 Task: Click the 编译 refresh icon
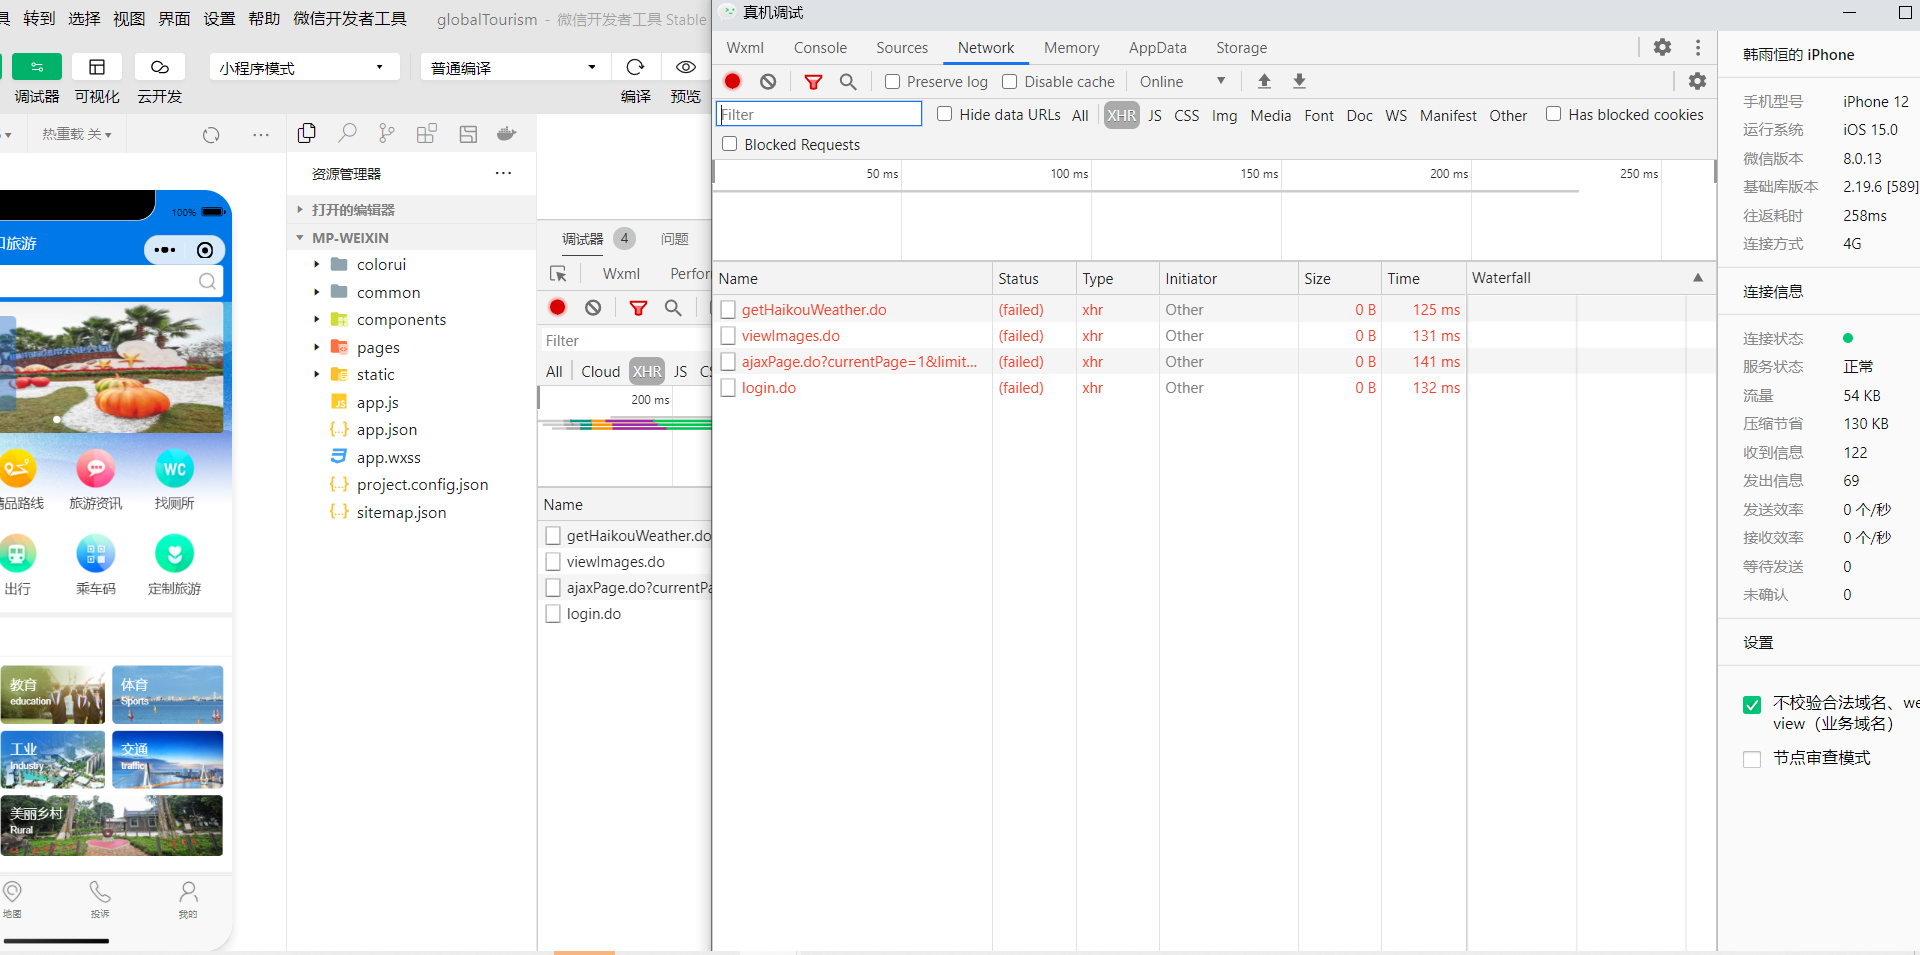coord(635,67)
